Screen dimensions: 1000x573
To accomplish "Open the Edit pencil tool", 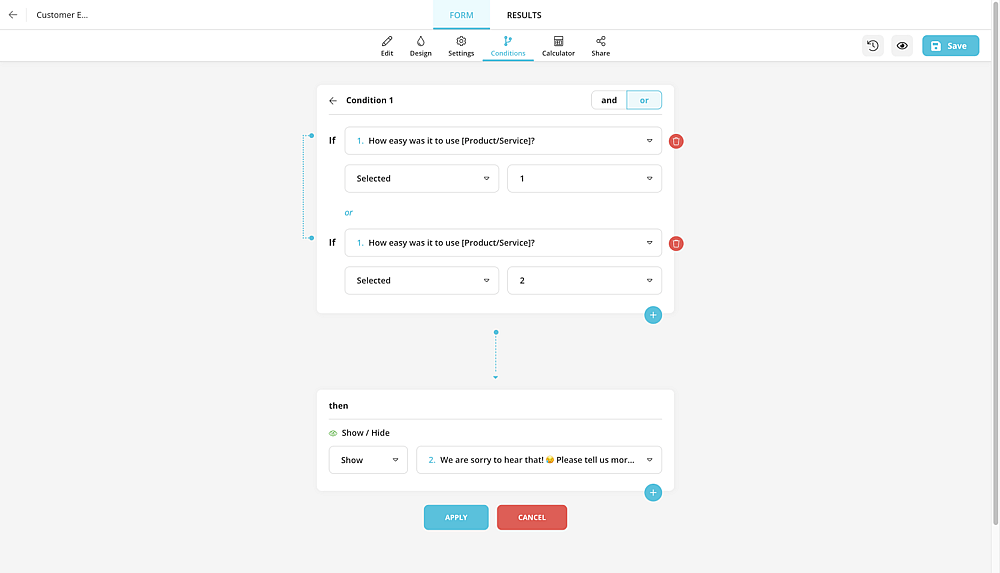I will (x=386, y=46).
